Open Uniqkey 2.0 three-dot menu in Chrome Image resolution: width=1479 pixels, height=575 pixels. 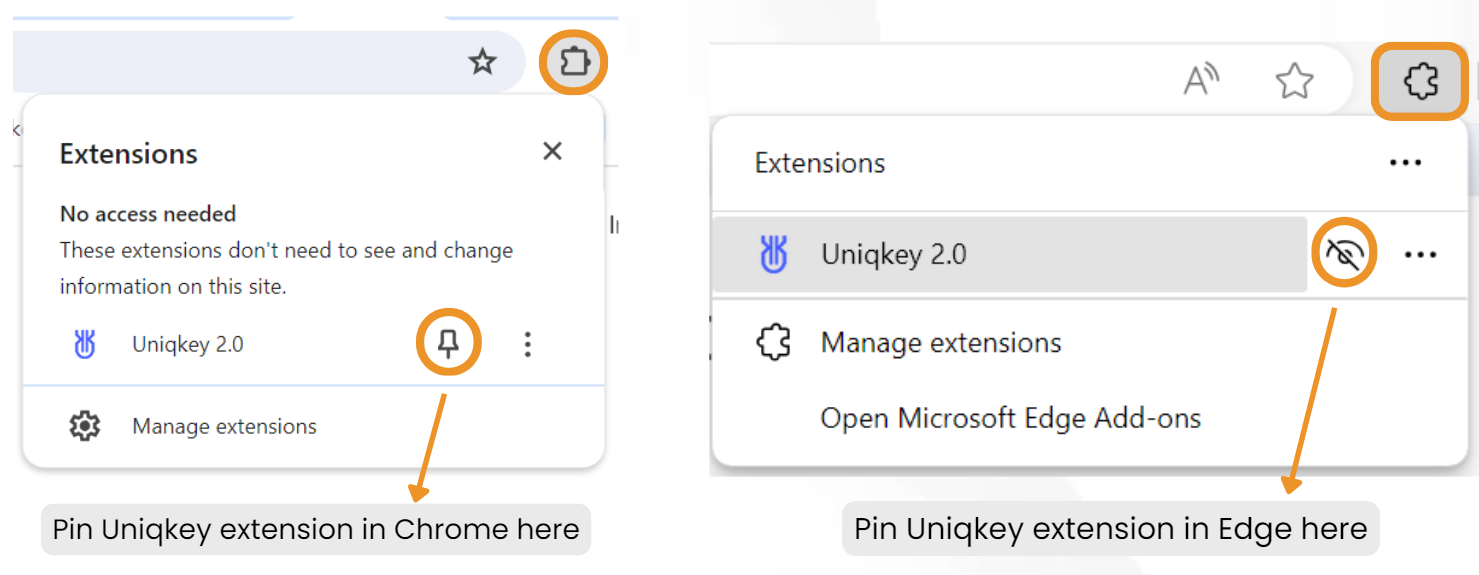click(x=528, y=345)
